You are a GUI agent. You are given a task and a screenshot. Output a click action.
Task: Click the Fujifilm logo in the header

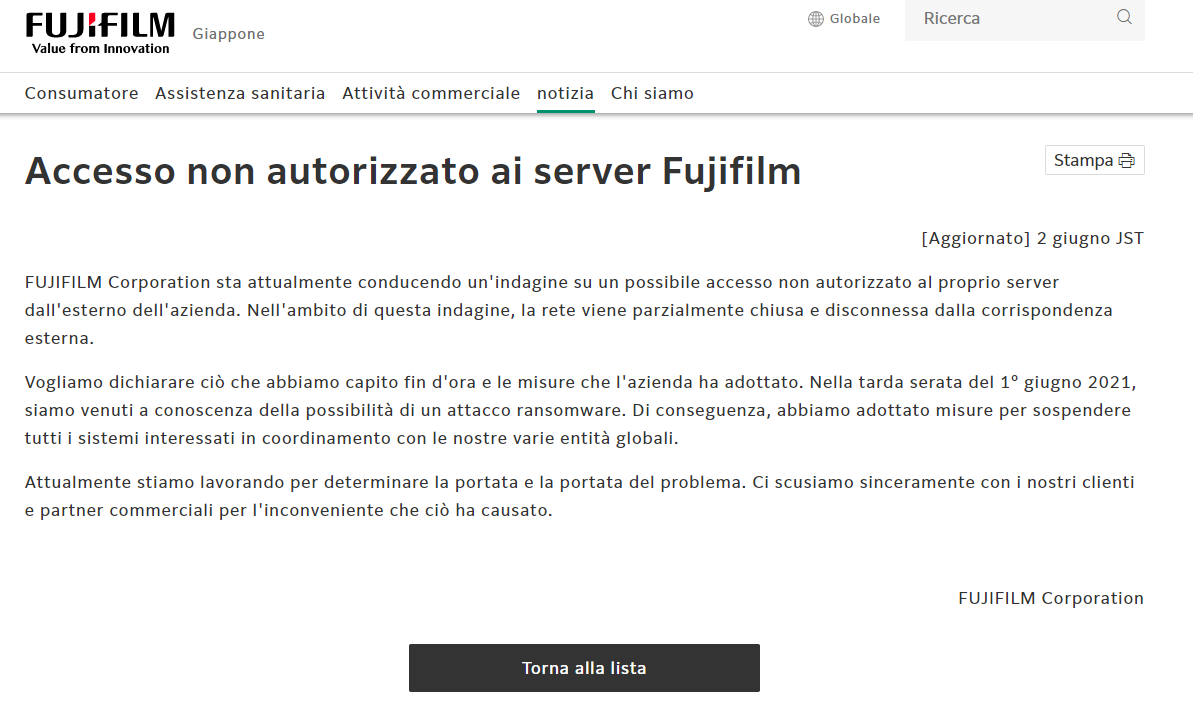click(100, 33)
